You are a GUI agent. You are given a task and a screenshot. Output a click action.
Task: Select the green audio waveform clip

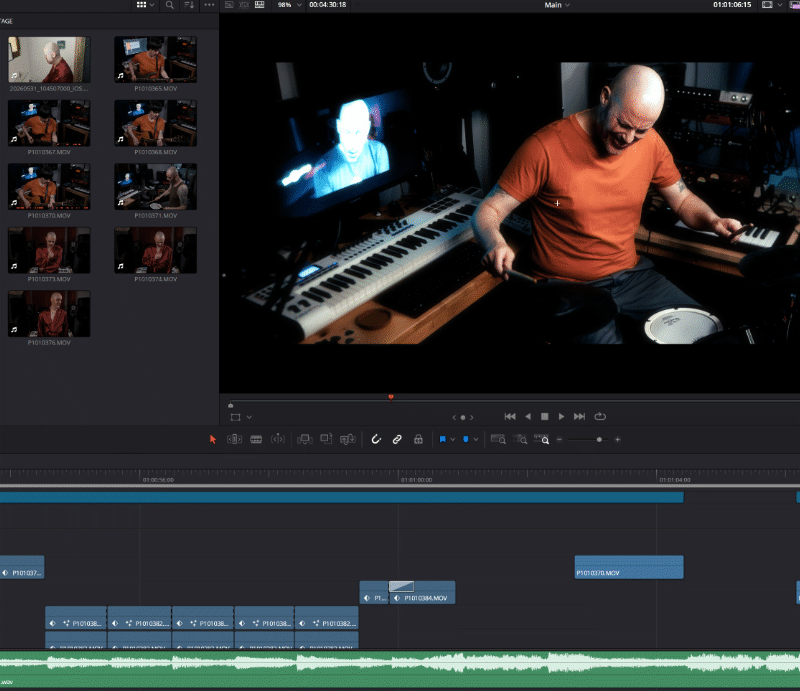(x=400, y=669)
